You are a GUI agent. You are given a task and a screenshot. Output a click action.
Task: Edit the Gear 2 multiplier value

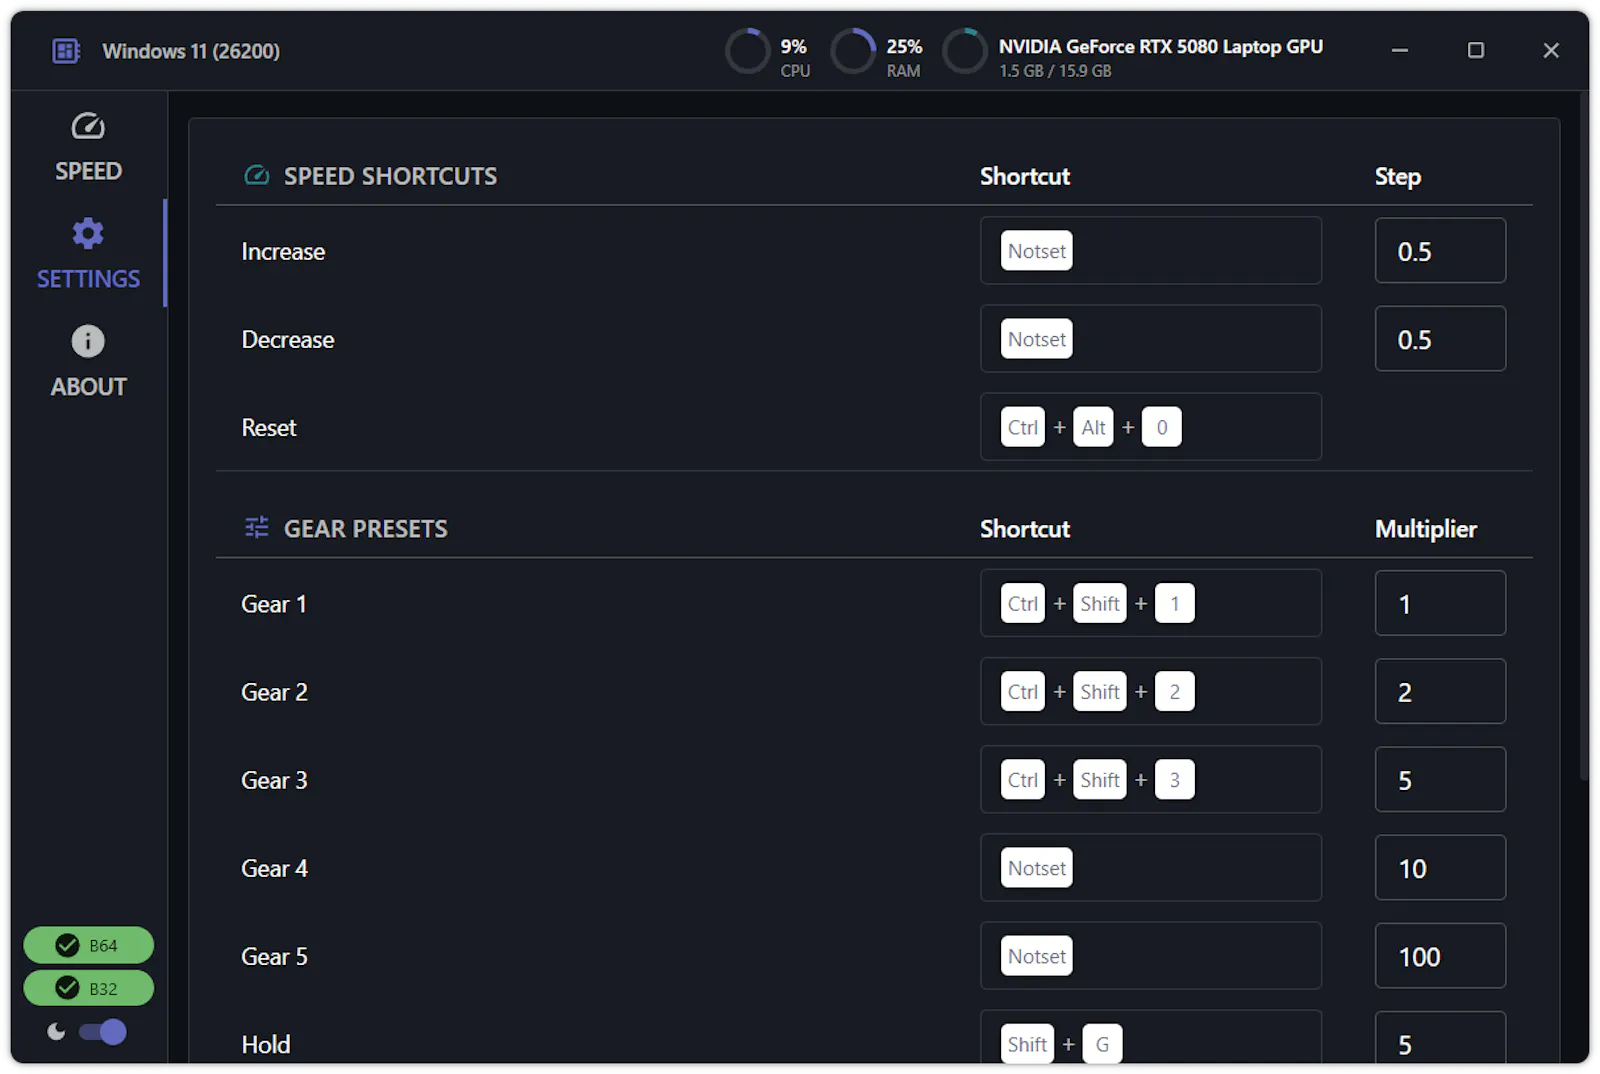click(x=1440, y=691)
